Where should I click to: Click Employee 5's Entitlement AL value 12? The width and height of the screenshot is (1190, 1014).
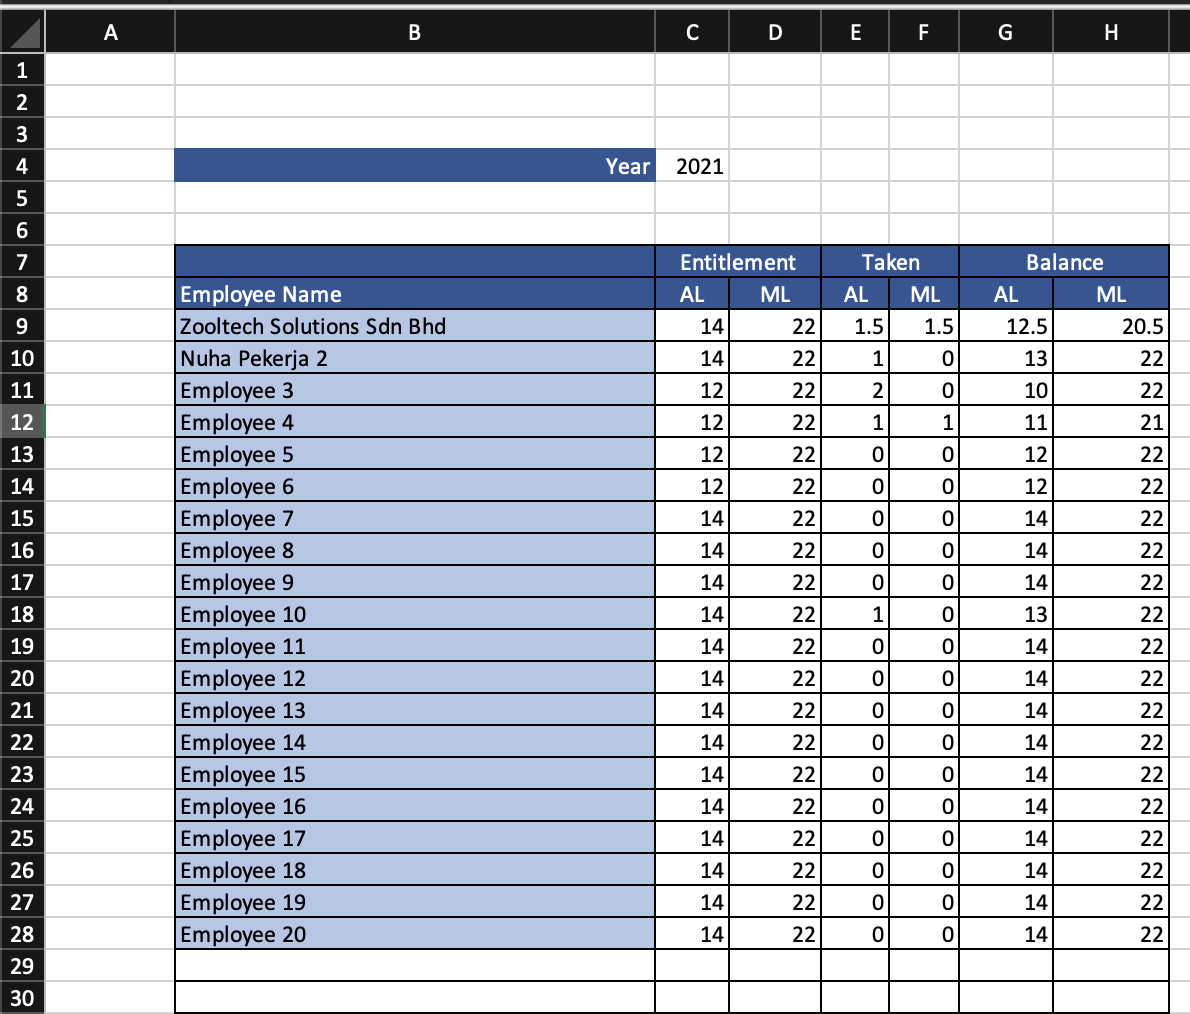pos(692,454)
